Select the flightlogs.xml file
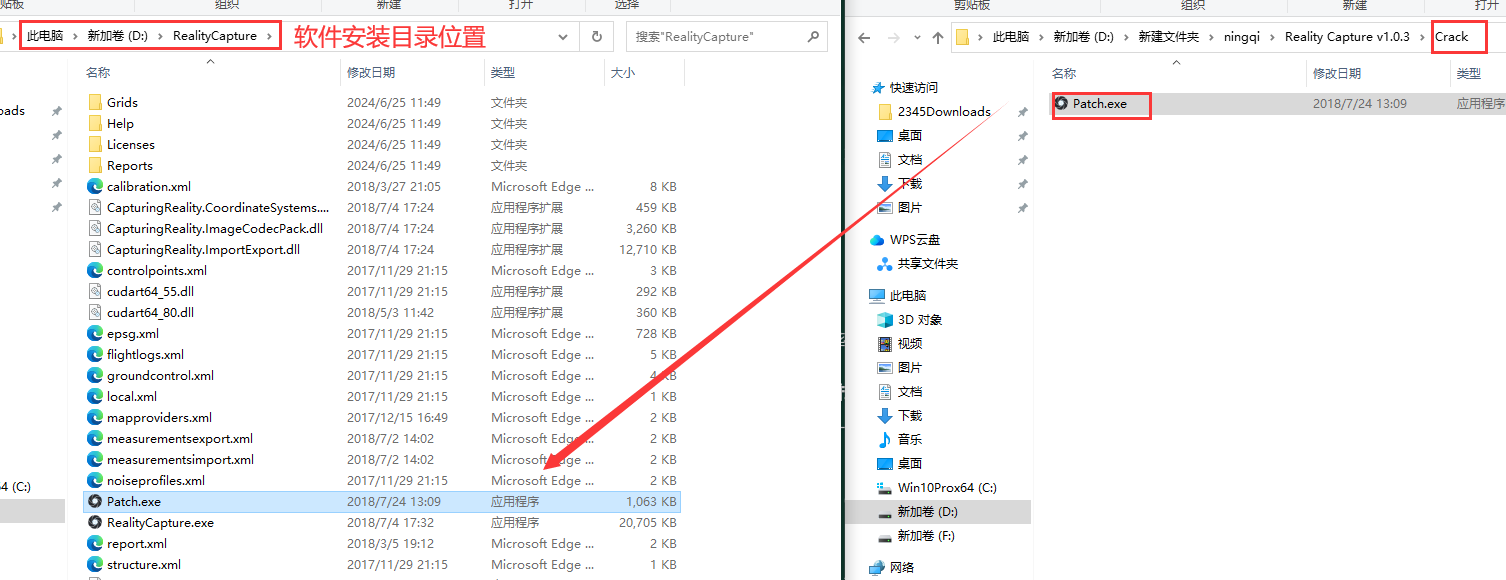This screenshot has height=580, width=1506. tap(145, 354)
